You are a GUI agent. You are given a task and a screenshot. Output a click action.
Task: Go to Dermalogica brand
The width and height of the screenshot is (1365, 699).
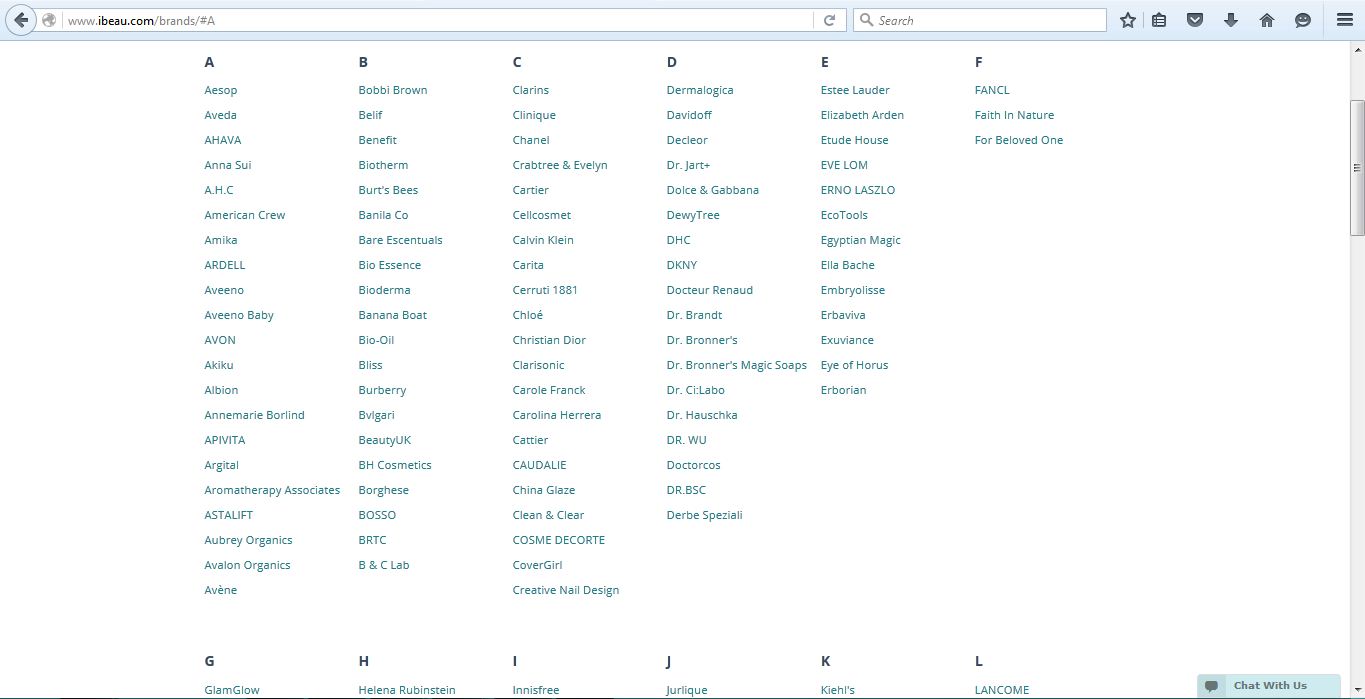pos(700,90)
